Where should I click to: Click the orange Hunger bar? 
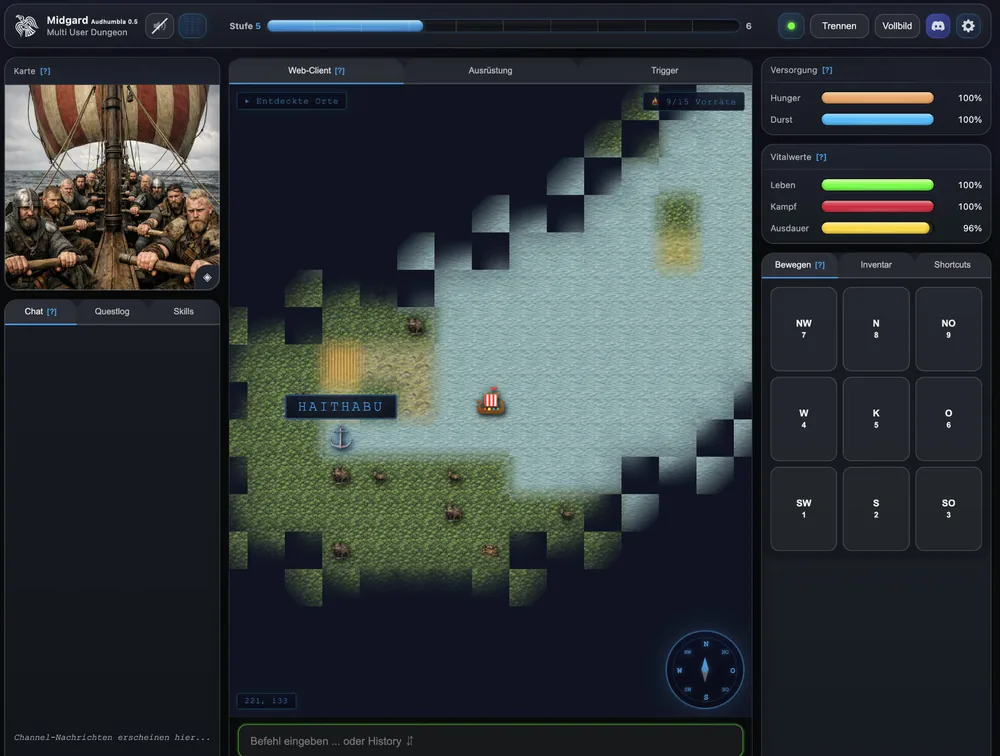(x=878, y=98)
